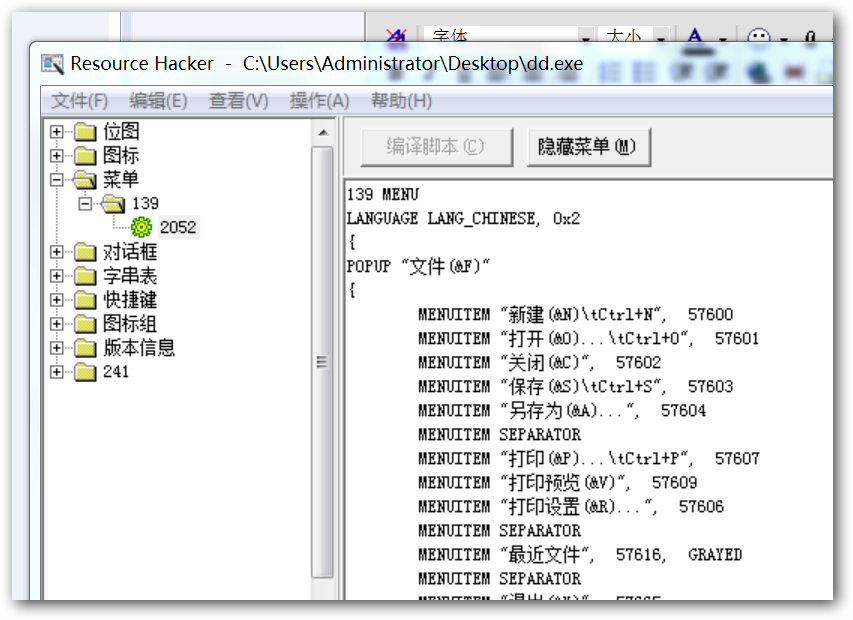This screenshot has width=853, height=620.
Task: Click the 新建(&N) 57600 menuitem line
Action: pos(576,314)
